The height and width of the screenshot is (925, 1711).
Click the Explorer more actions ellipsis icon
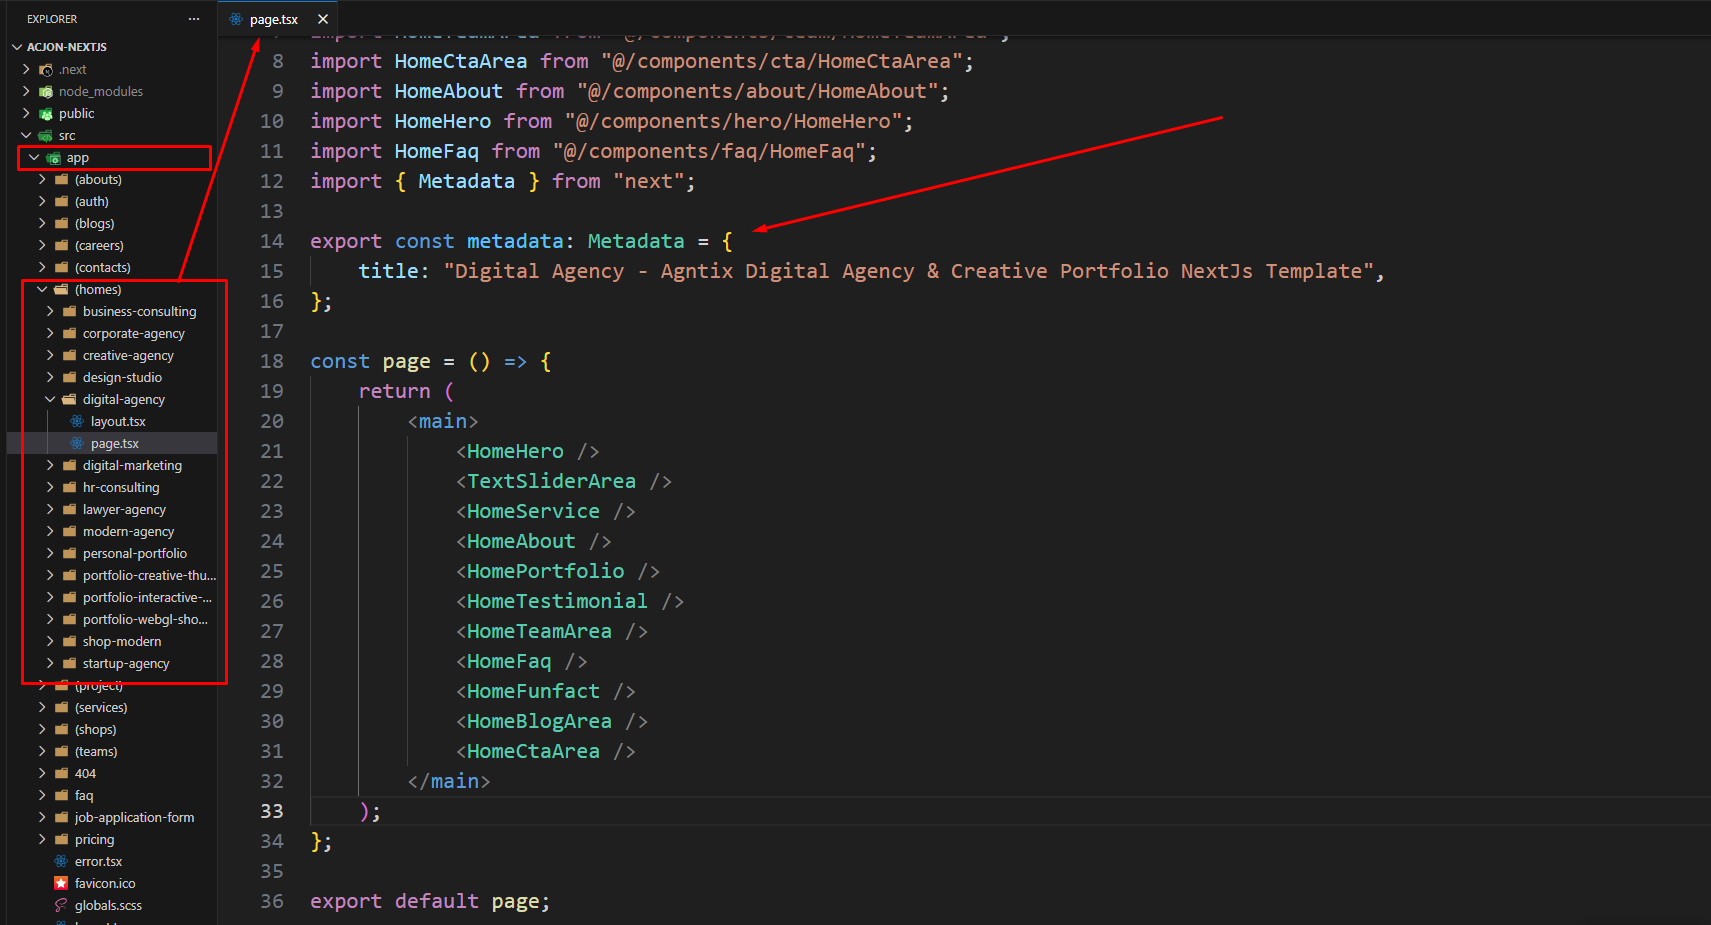194,19
